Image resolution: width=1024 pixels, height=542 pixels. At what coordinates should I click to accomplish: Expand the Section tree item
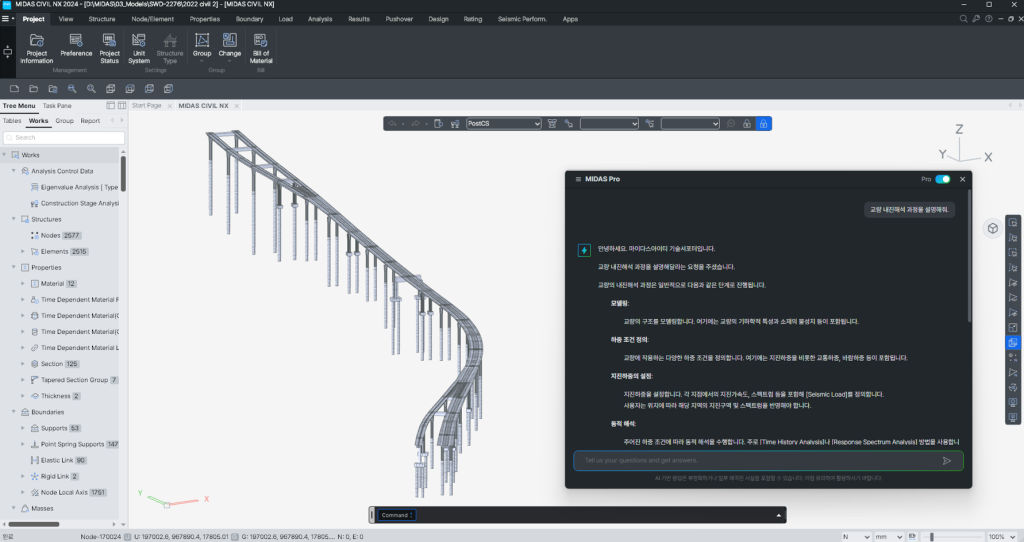(x=23, y=364)
